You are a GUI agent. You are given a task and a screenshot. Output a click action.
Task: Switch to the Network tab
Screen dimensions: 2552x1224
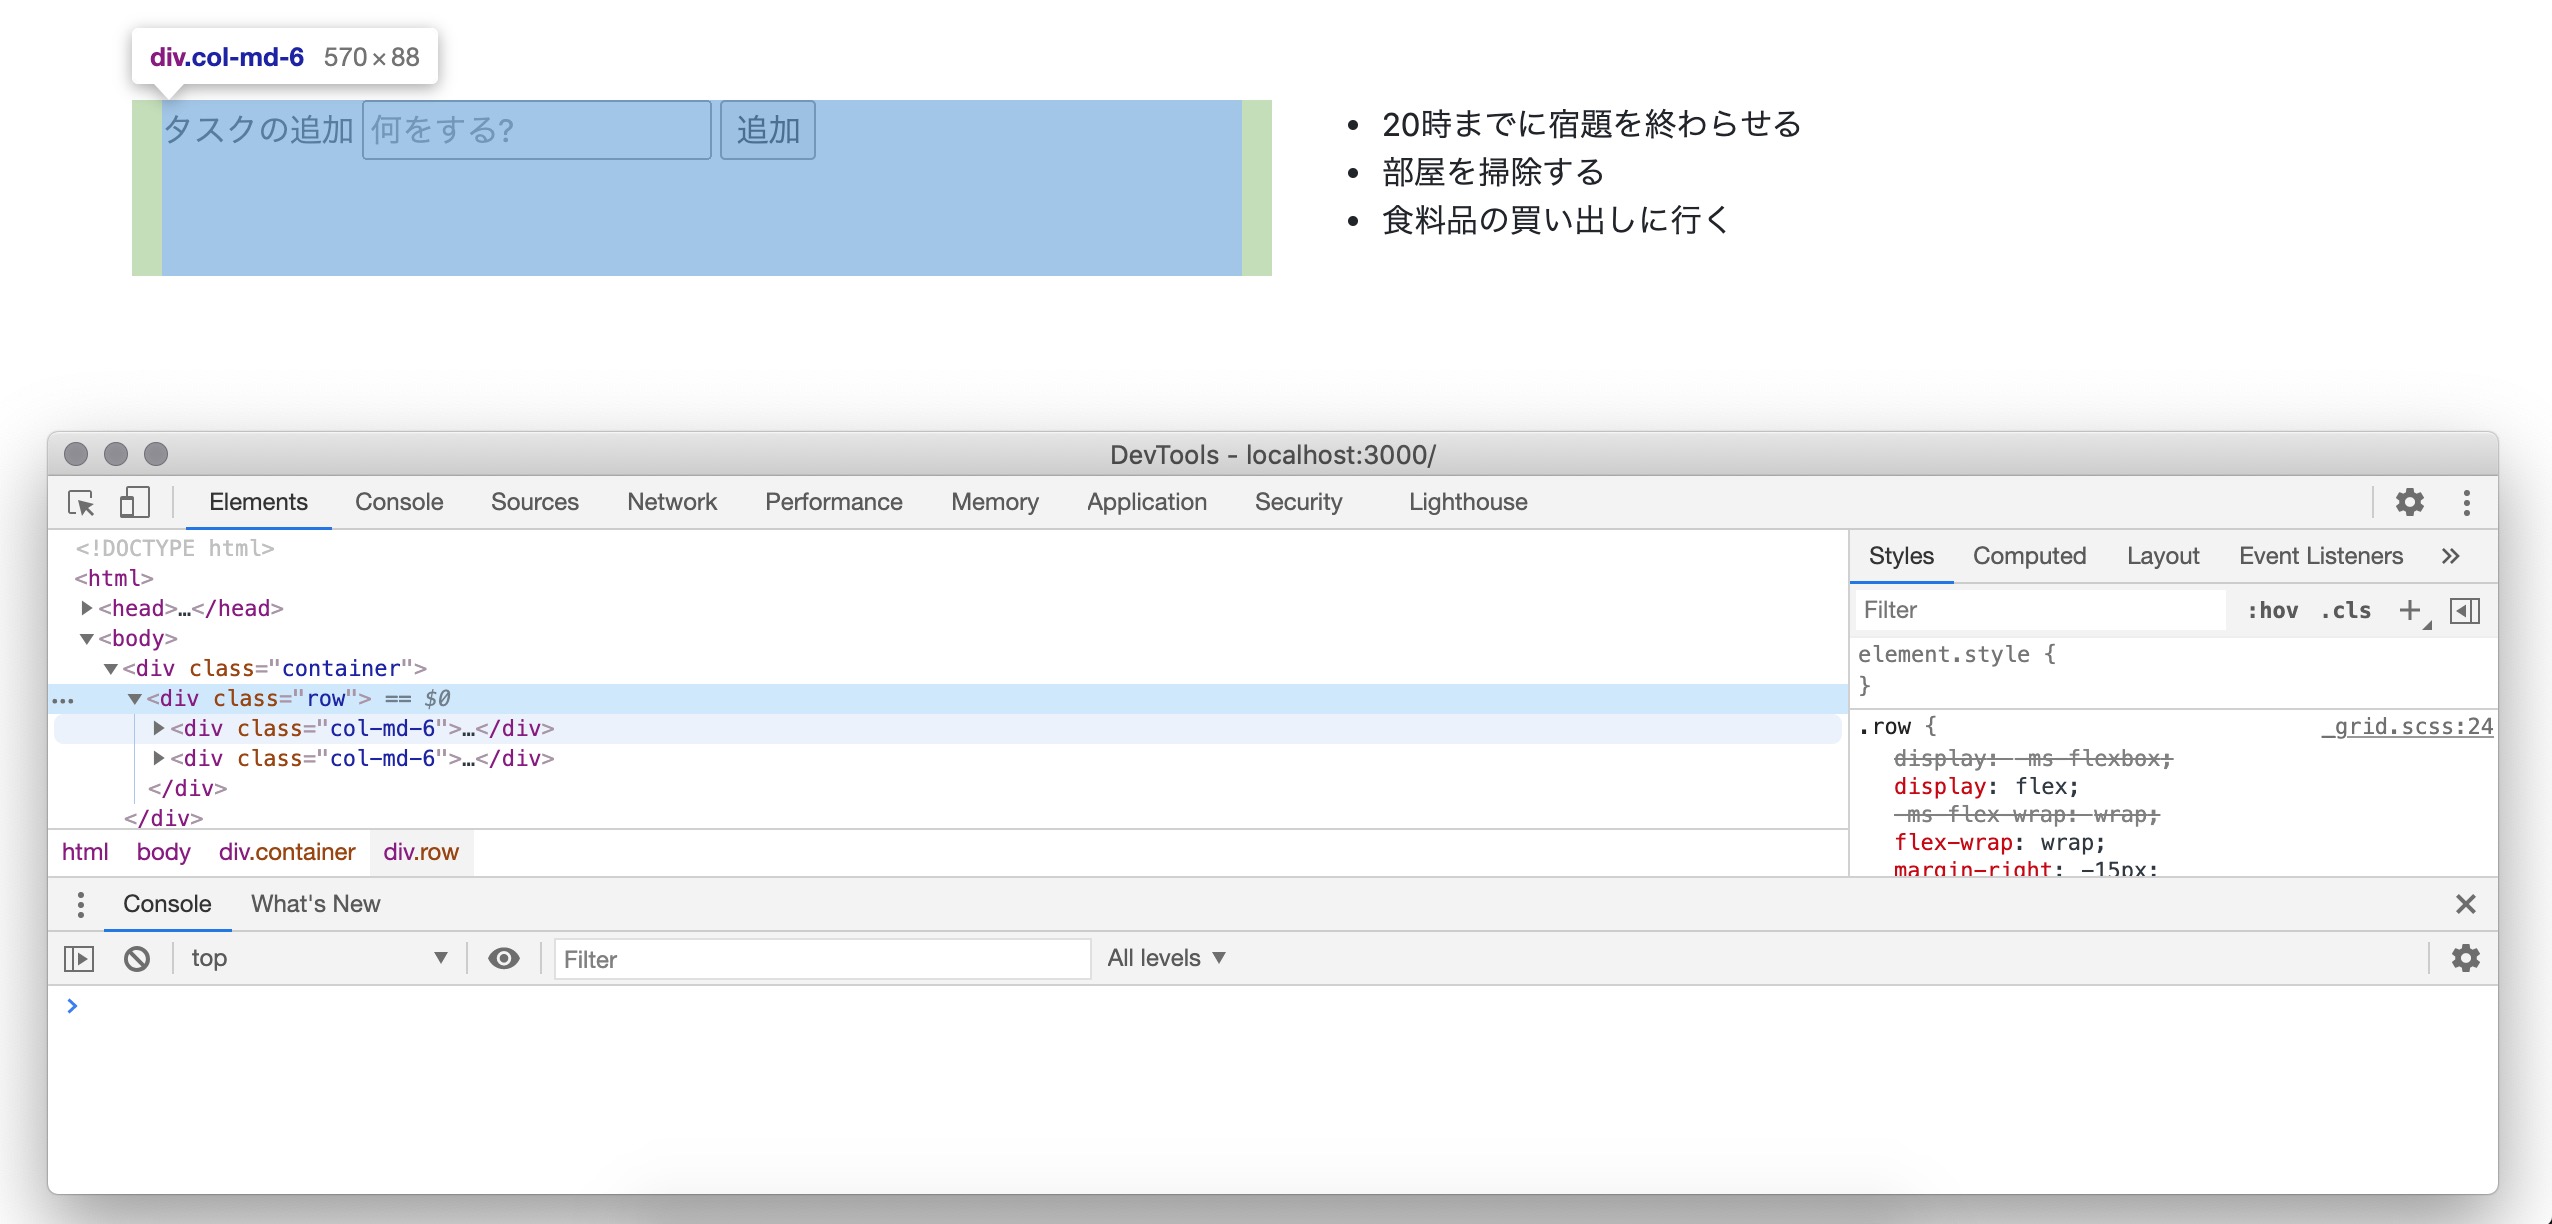pyautogui.click(x=672, y=502)
